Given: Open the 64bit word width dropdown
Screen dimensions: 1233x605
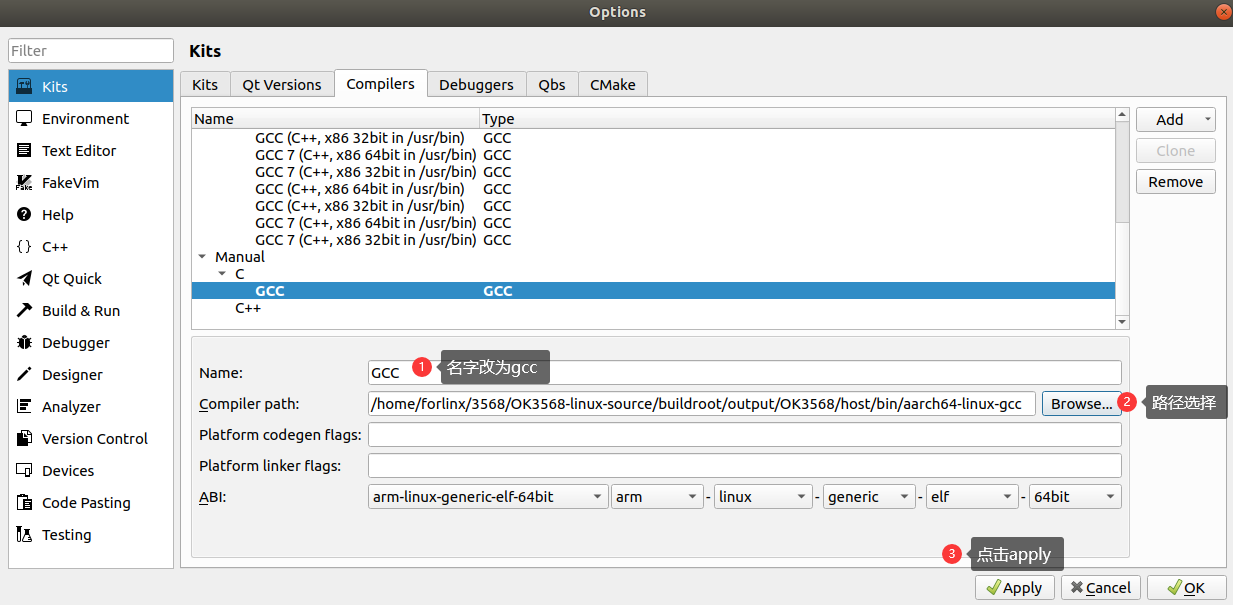Looking at the screenshot, I should point(1074,497).
